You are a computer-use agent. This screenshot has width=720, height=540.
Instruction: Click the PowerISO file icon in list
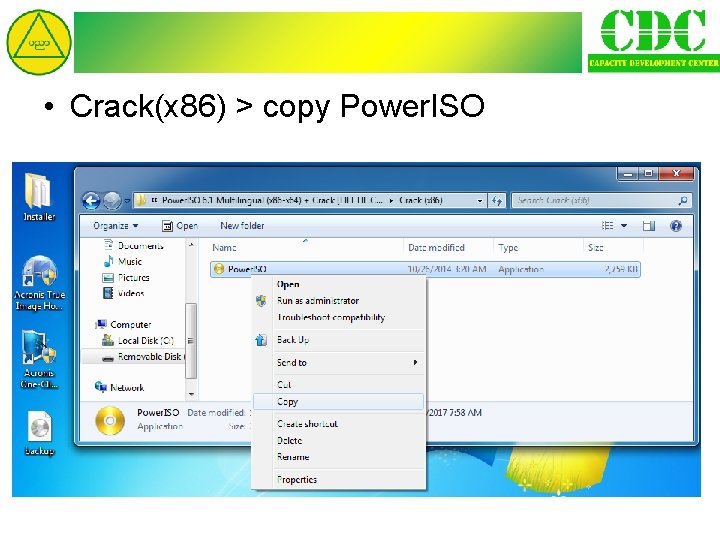(219, 269)
